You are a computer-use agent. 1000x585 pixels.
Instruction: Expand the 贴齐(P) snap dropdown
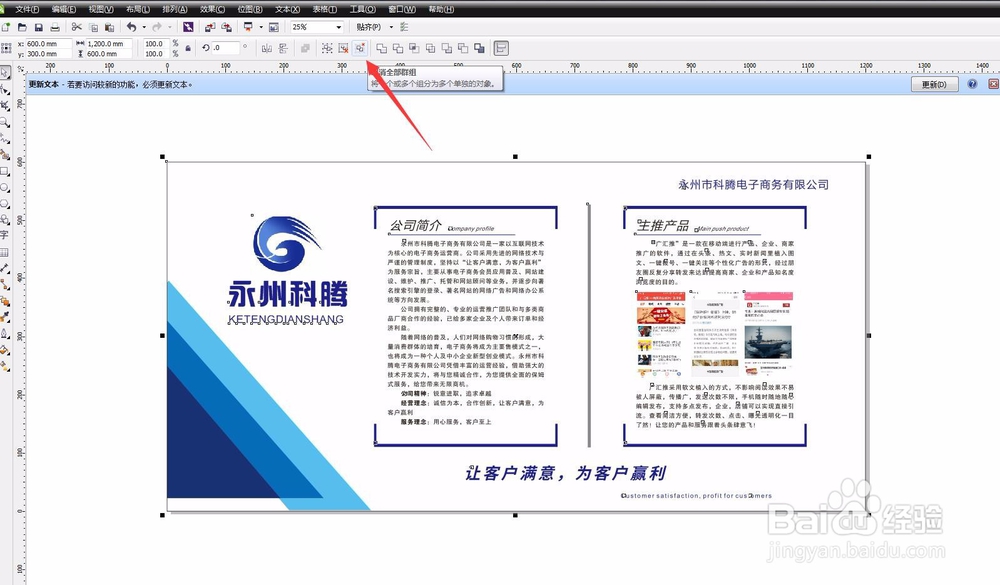pyautogui.click(x=391, y=27)
